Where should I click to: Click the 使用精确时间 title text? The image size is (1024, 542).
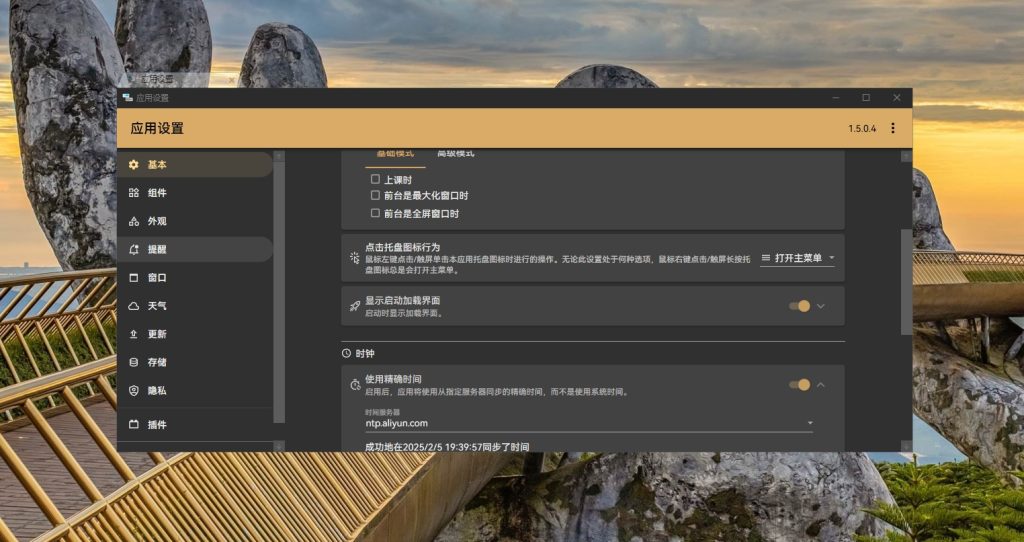click(393, 379)
